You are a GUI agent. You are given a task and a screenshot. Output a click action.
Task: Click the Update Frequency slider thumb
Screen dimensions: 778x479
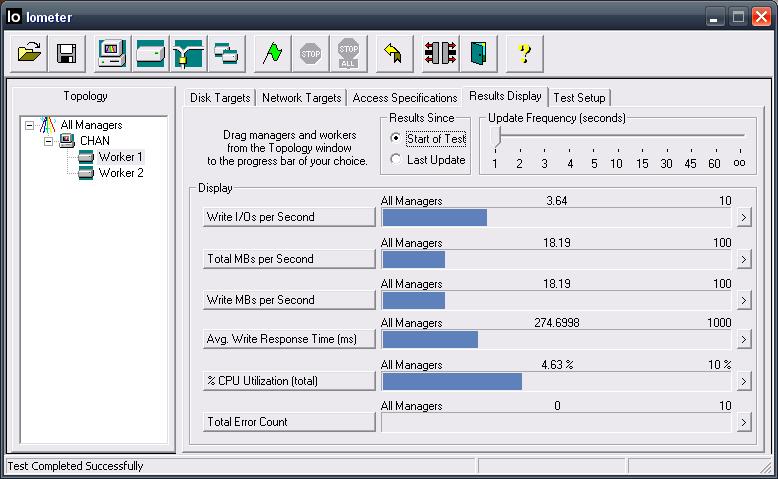click(496, 136)
